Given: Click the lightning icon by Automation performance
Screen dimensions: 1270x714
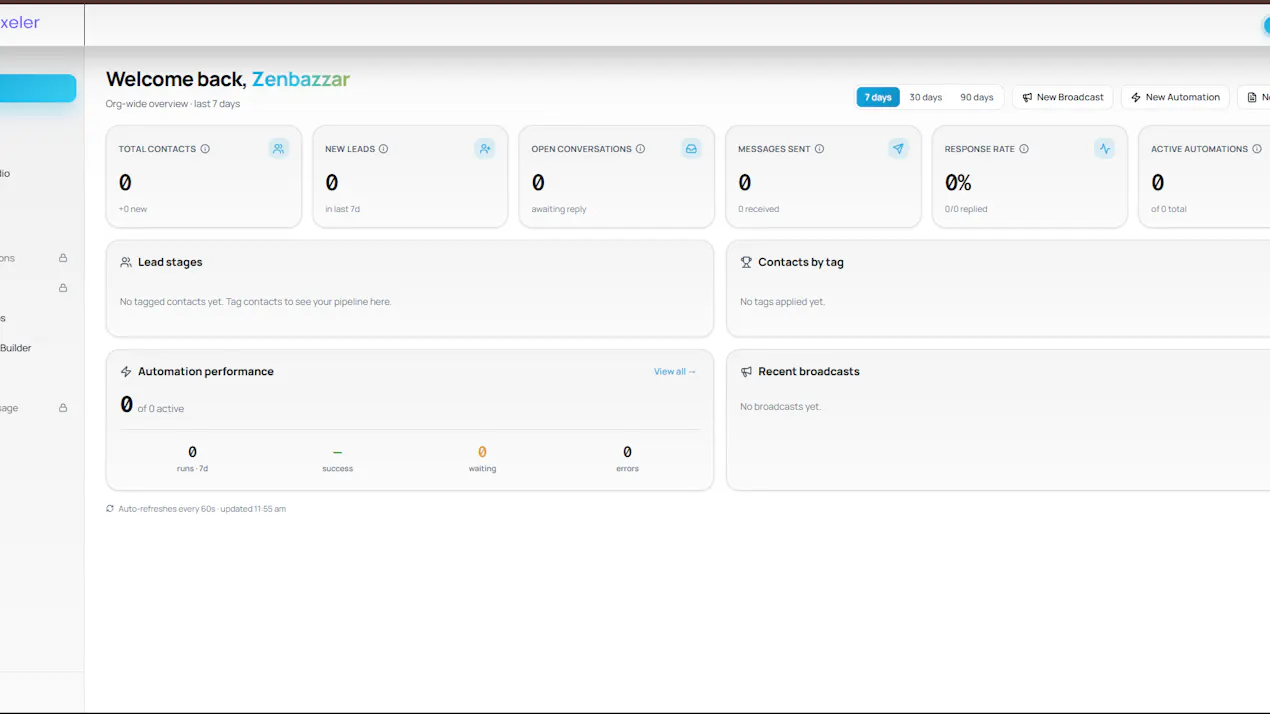Looking at the screenshot, I should tap(126, 372).
